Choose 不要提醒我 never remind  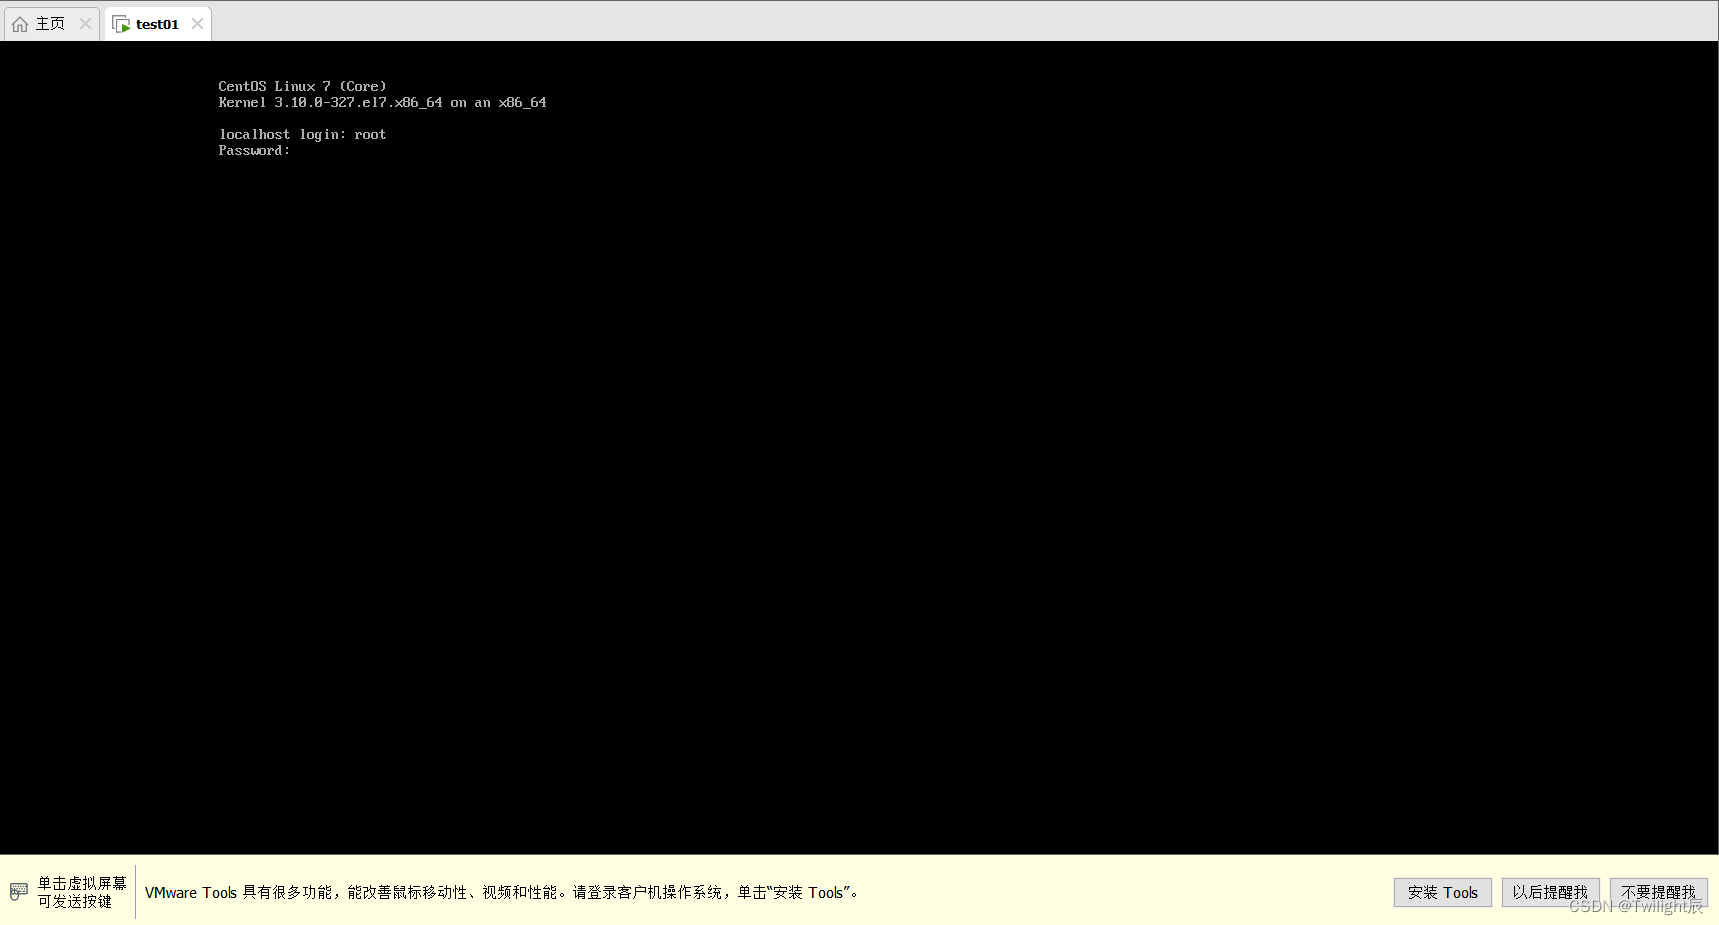click(1658, 892)
